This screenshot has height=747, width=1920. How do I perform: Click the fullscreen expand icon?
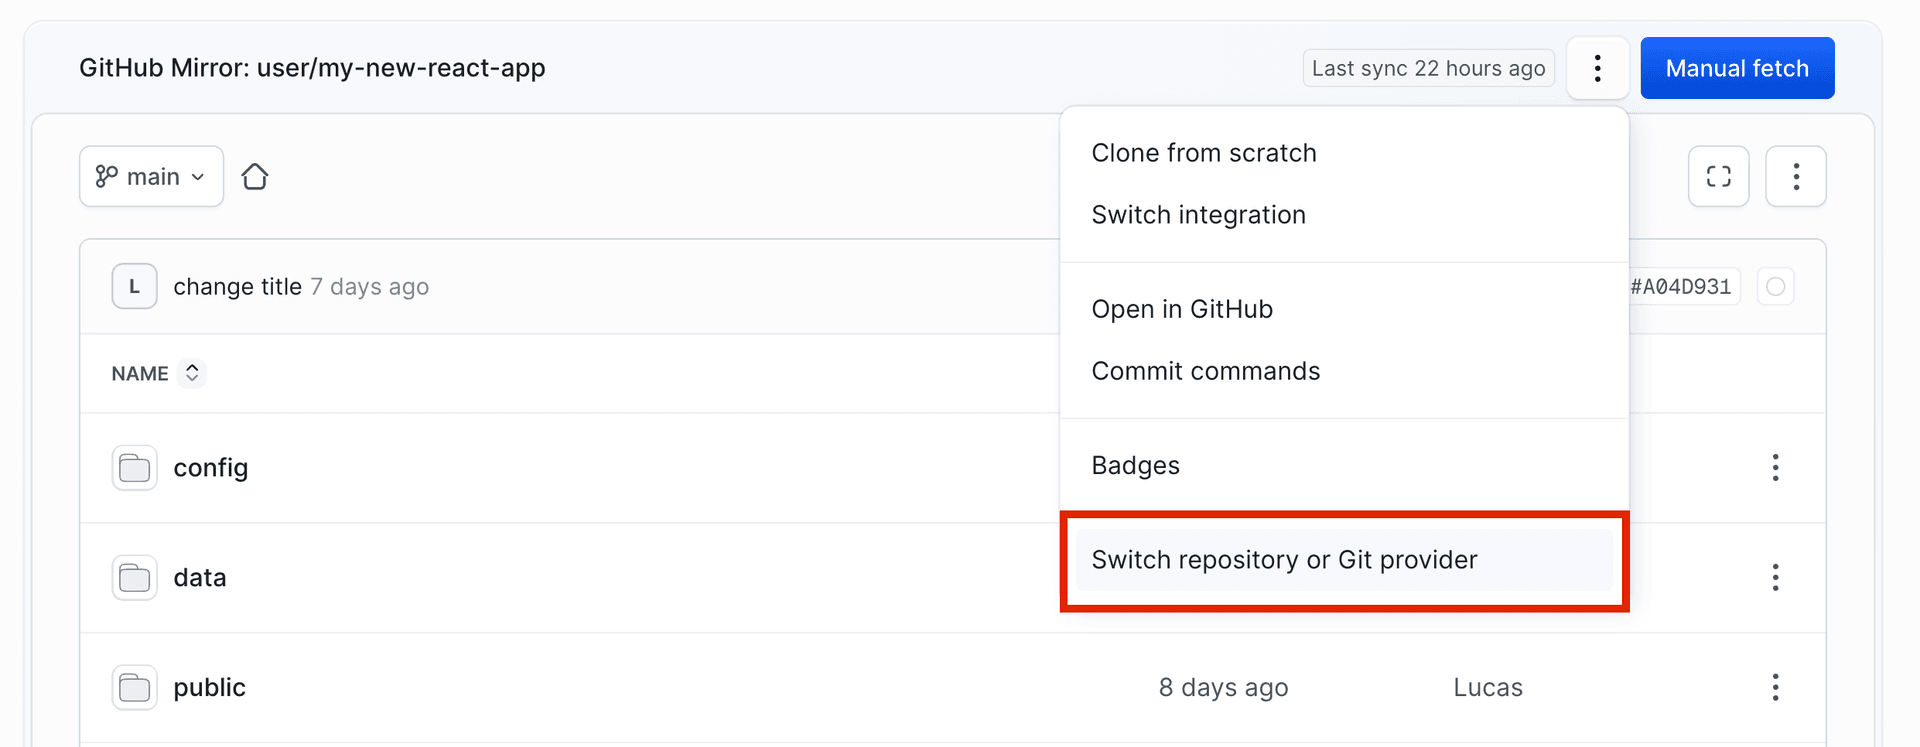click(1718, 176)
